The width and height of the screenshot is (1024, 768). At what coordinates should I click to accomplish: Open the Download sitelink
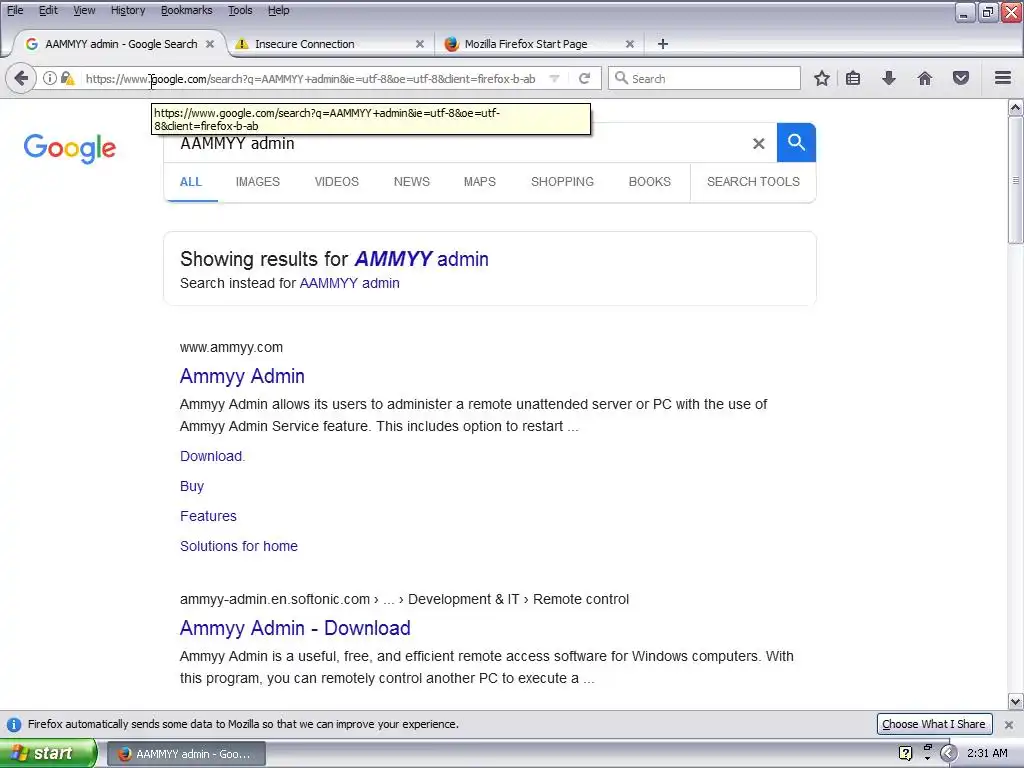211,456
